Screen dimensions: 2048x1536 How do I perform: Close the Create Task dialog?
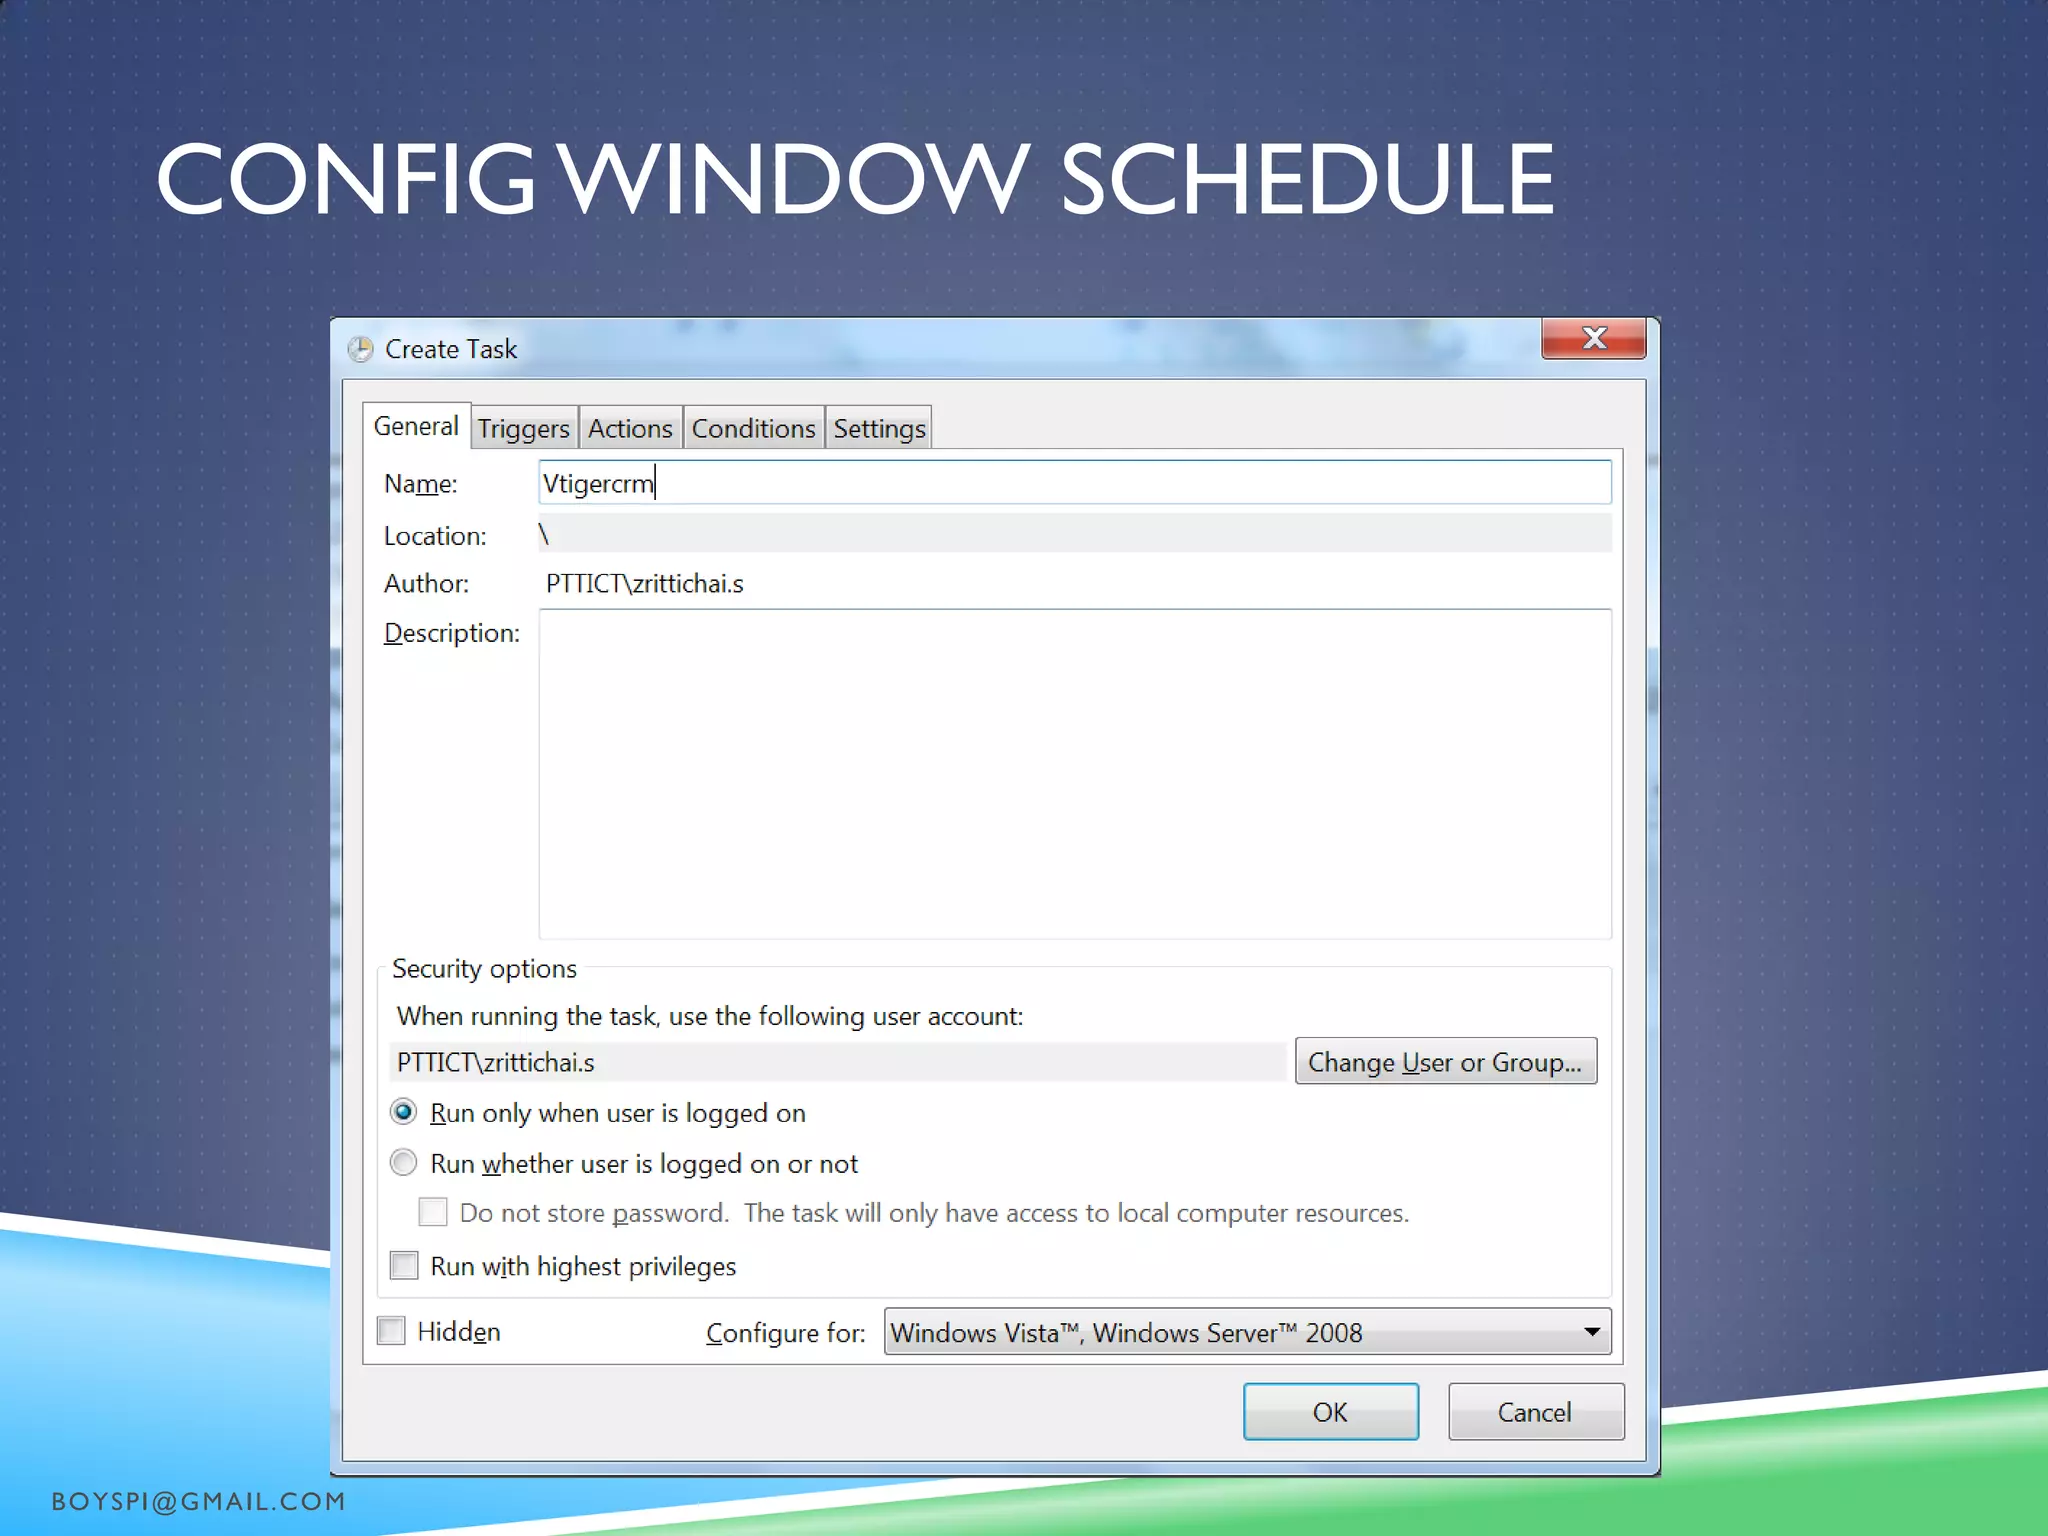[x=1593, y=338]
